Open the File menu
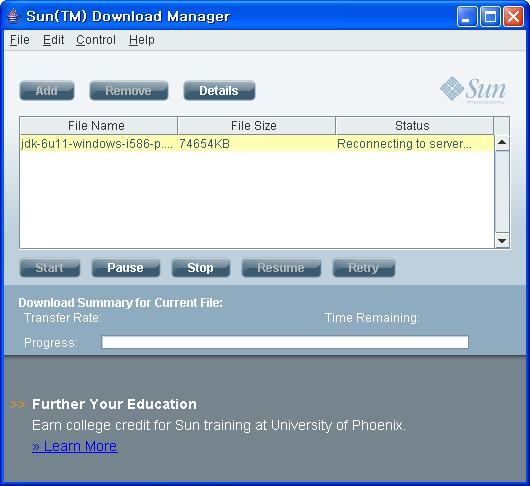Image resolution: width=530 pixels, height=486 pixels. coord(20,40)
